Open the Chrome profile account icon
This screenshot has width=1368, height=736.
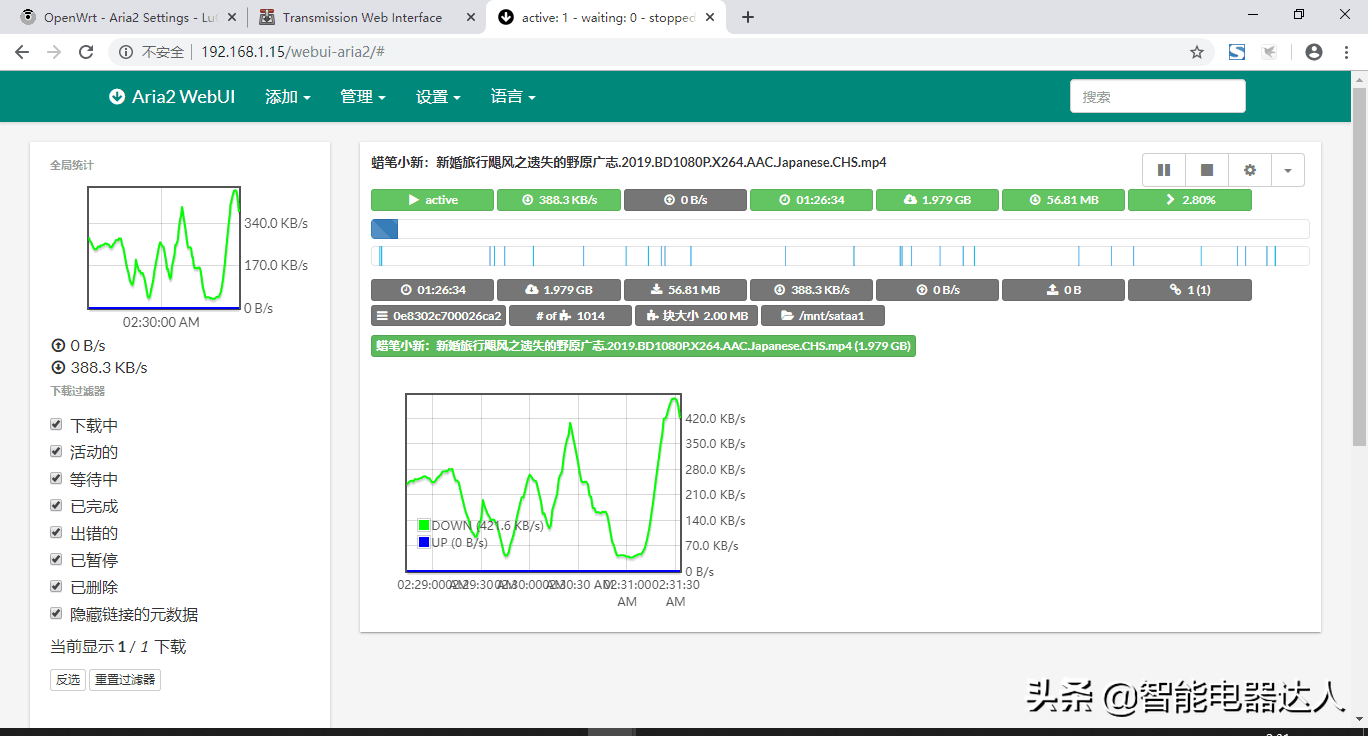click(1314, 52)
